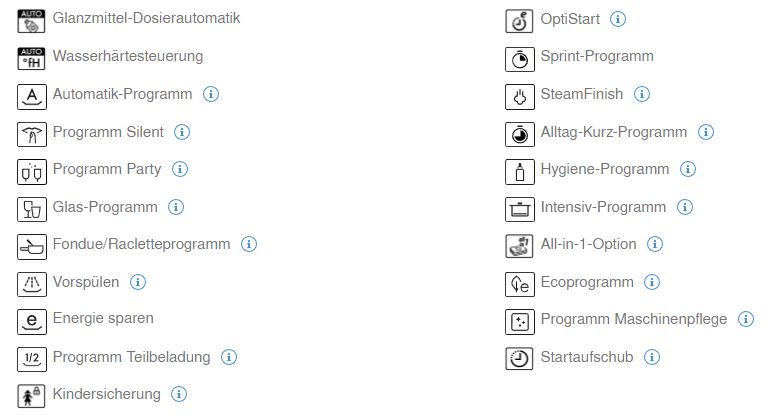The height and width of the screenshot is (420, 782).
Task: Click the Ecoprogramm text label
Action: click(x=587, y=282)
